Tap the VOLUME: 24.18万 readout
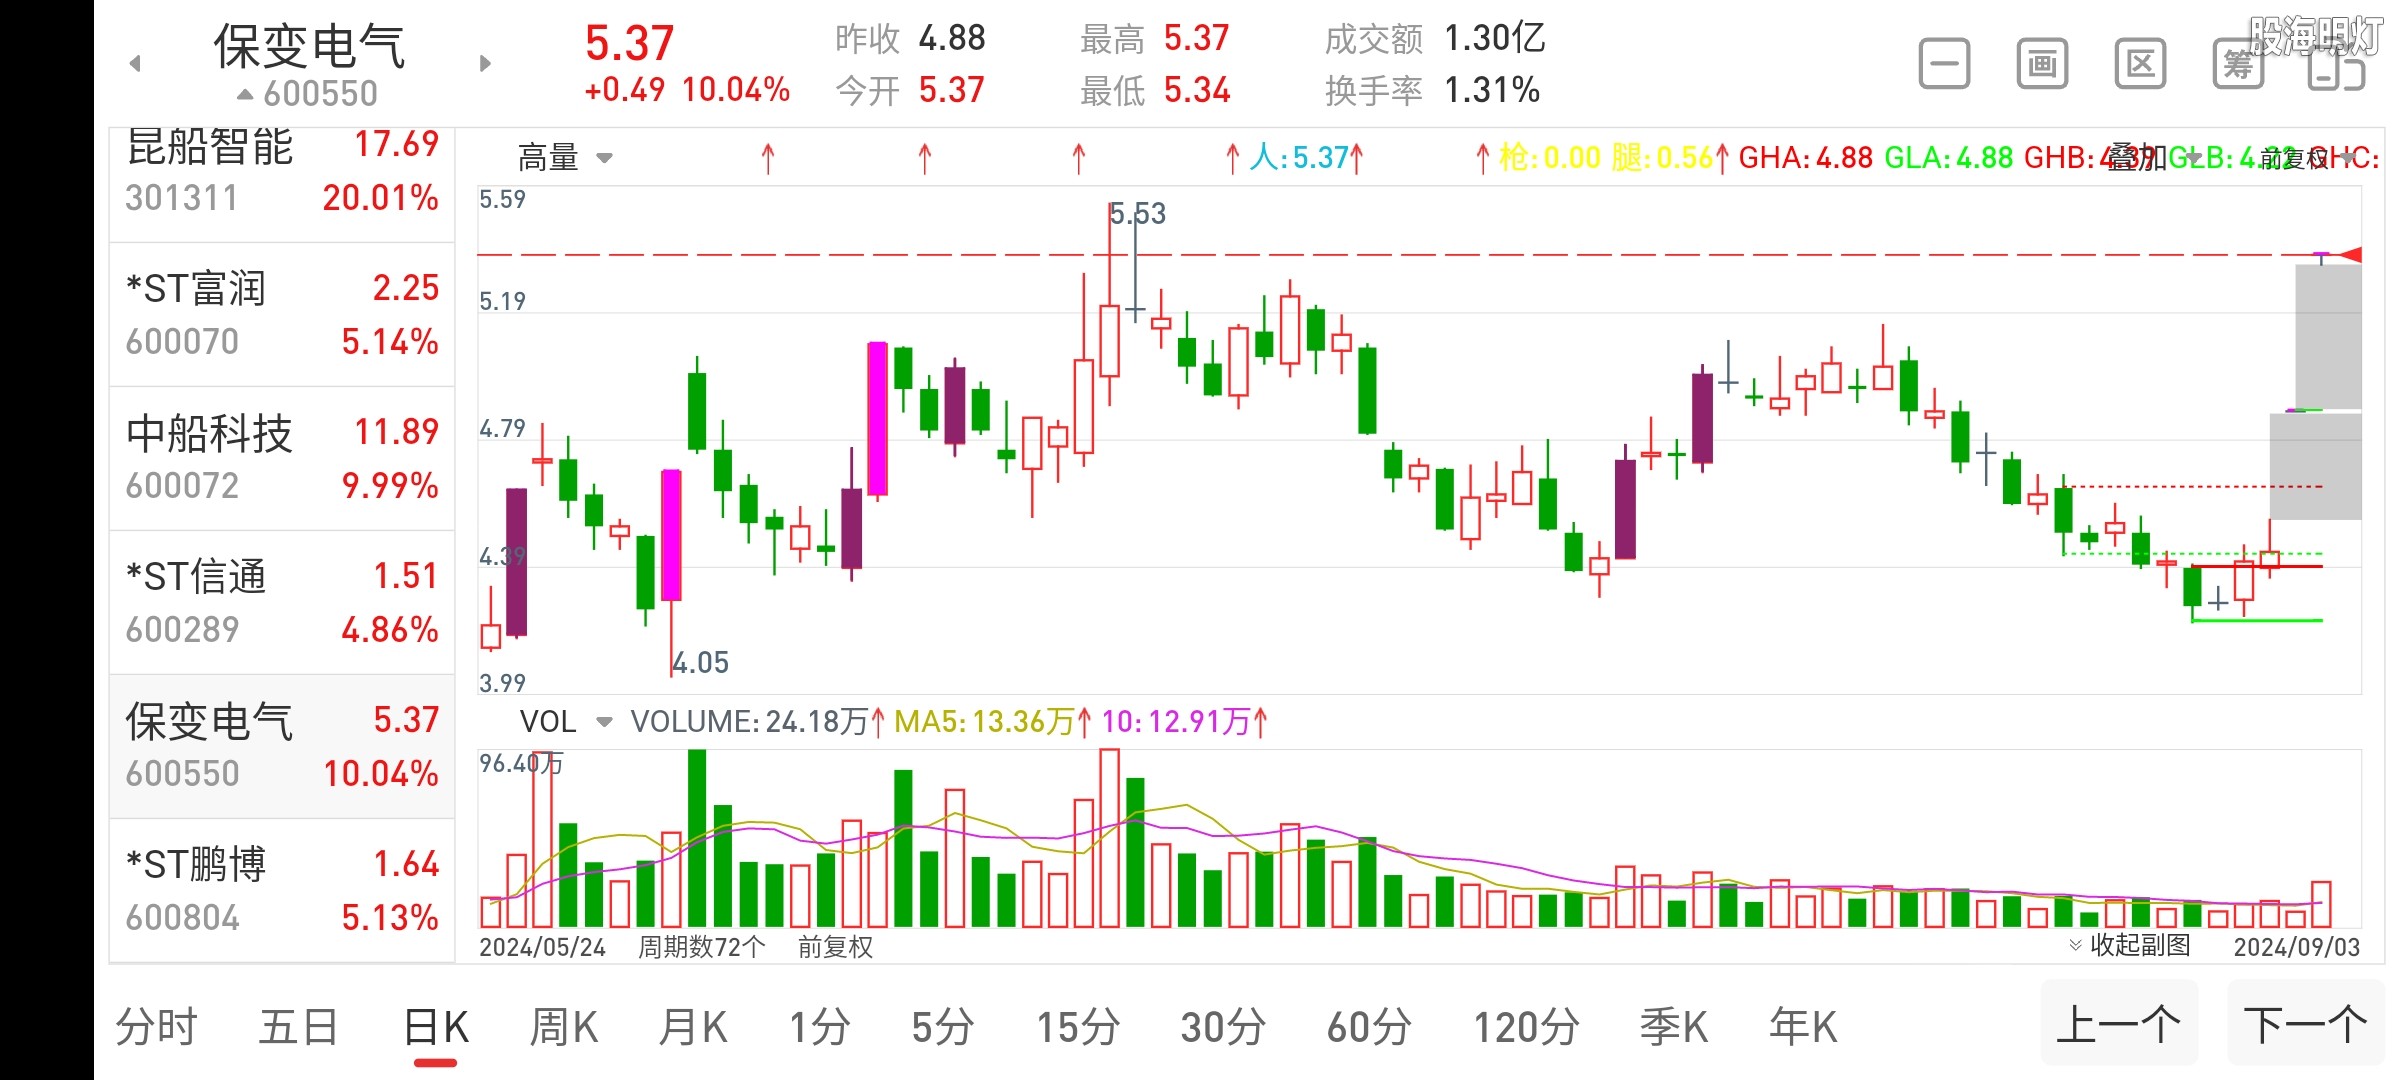Viewport: 2400px width, 1080px height. [x=749, y=722]
